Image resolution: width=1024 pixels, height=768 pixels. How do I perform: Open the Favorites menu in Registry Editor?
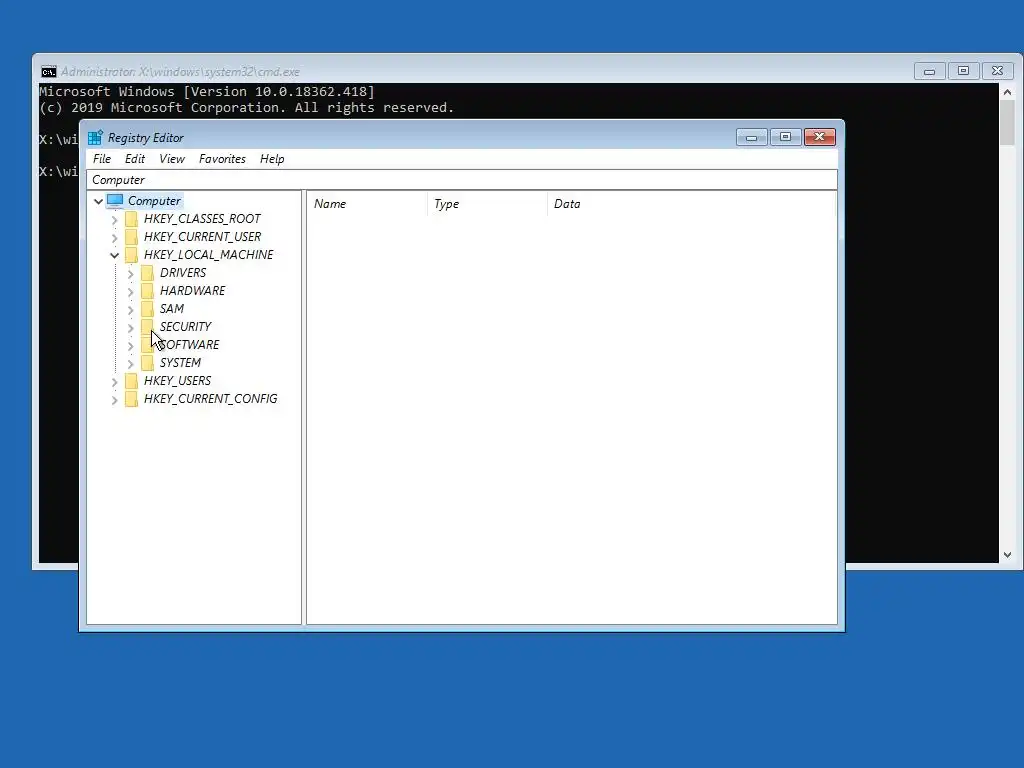[x=222, y=159]
